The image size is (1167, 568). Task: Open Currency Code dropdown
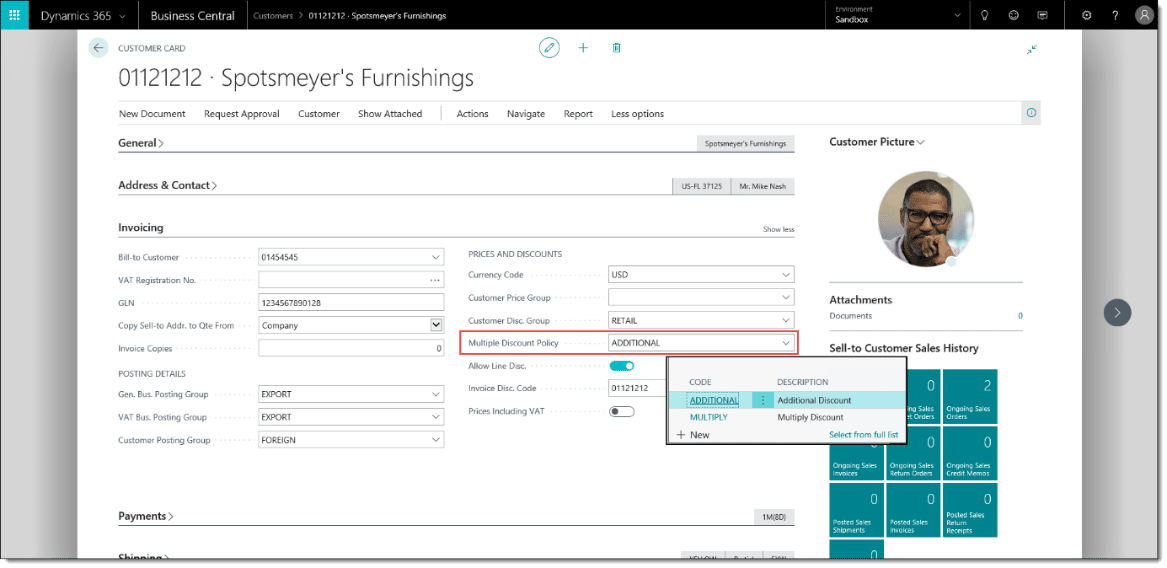click(785, 275)
